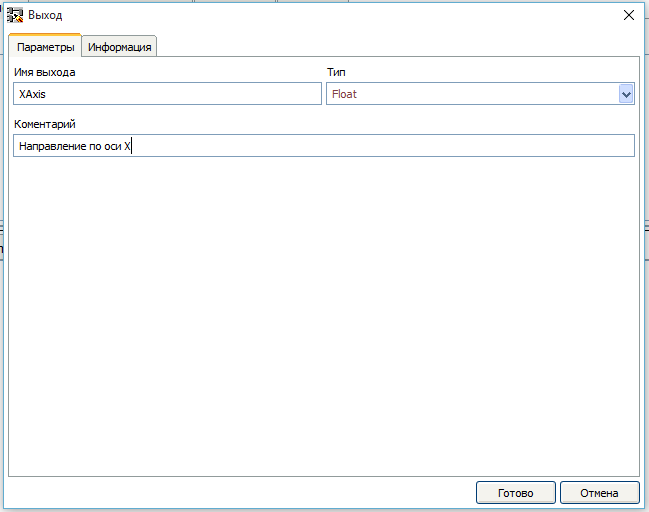
Task: Click the Имя выхода field containing XAxis
Action: point(167,94)
